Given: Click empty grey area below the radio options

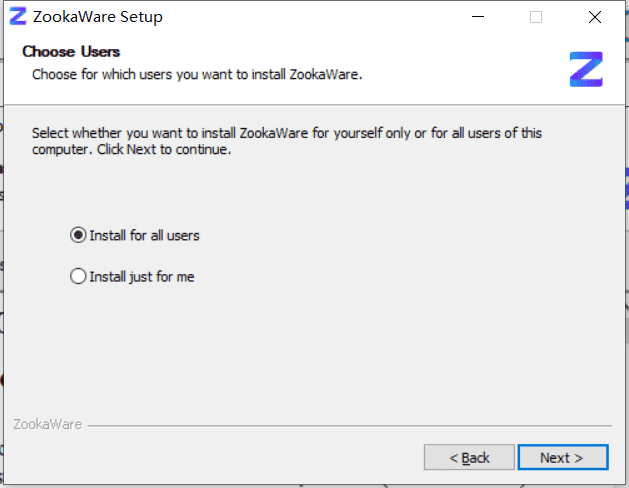Looking at the screenshot, I should (x=313, y=349).
